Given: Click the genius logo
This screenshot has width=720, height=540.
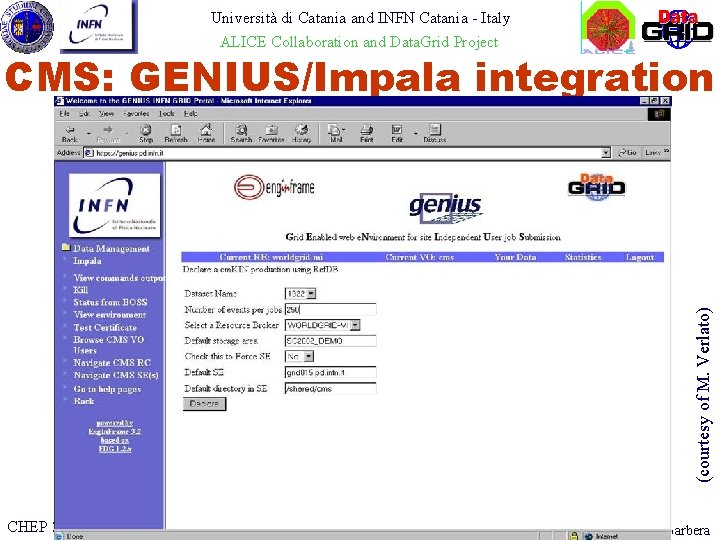Looking at the screenshot, I should (445, 208).
